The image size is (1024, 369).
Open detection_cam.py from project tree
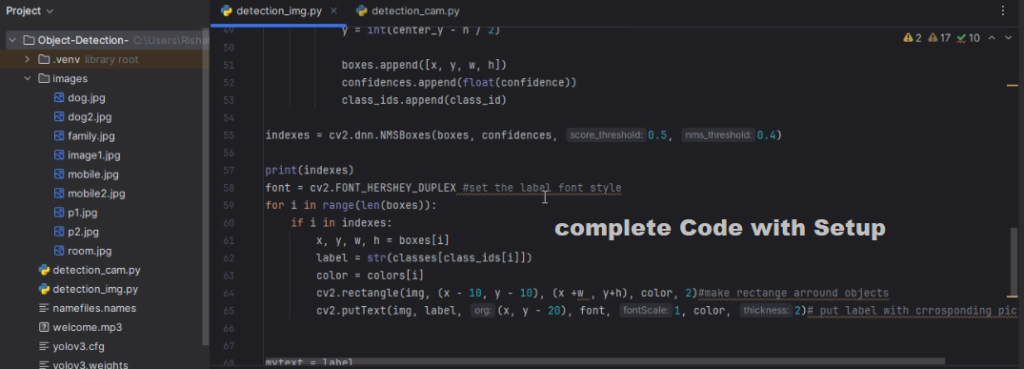point(96,270)
